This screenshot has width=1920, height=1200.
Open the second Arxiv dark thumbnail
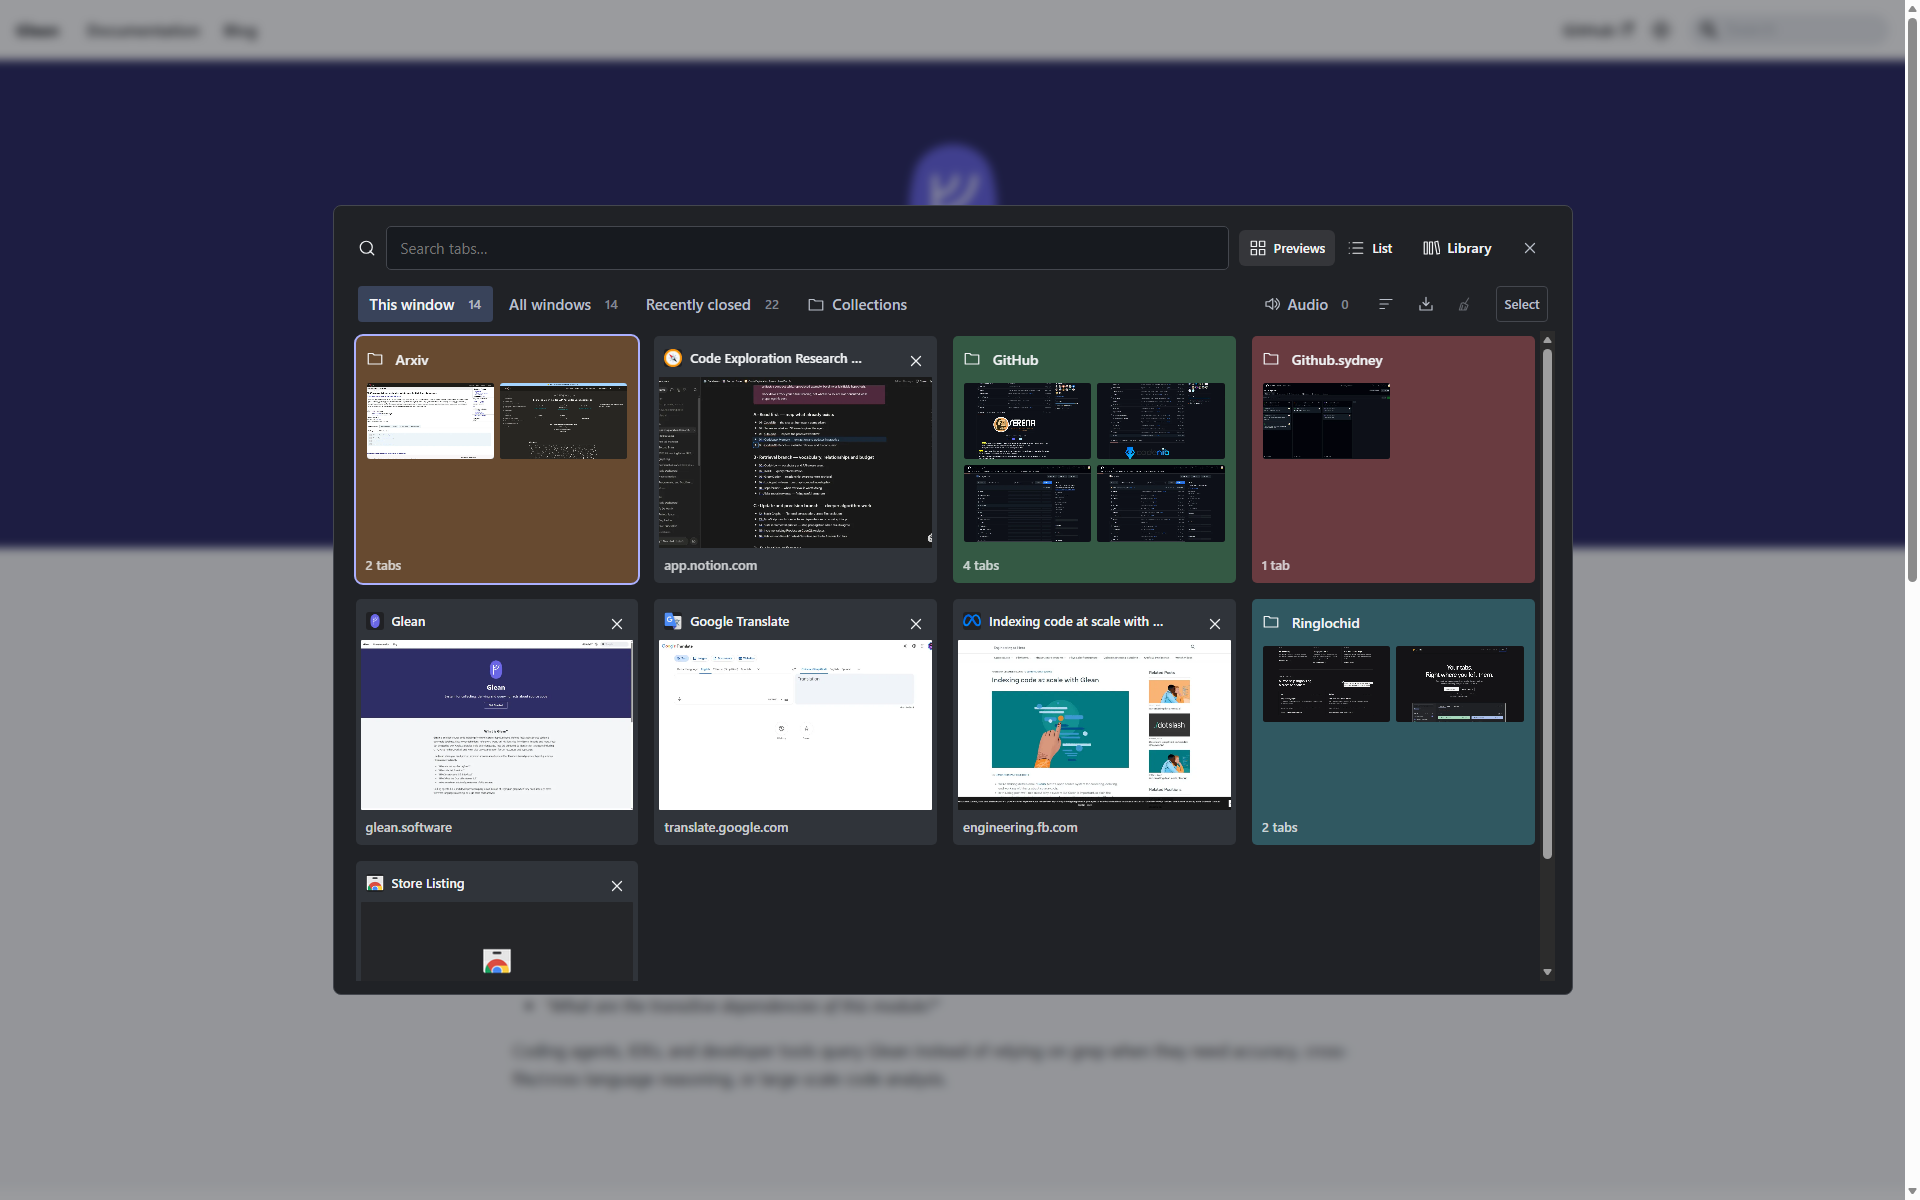point(563,421)
